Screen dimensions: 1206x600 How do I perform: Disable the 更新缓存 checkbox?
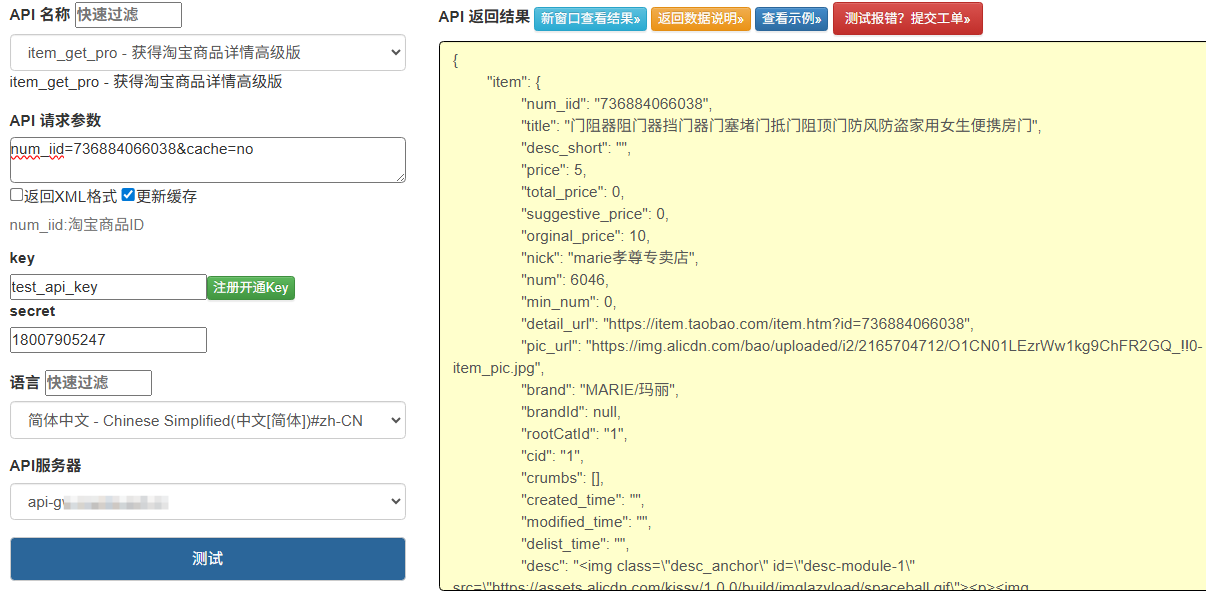128,195
